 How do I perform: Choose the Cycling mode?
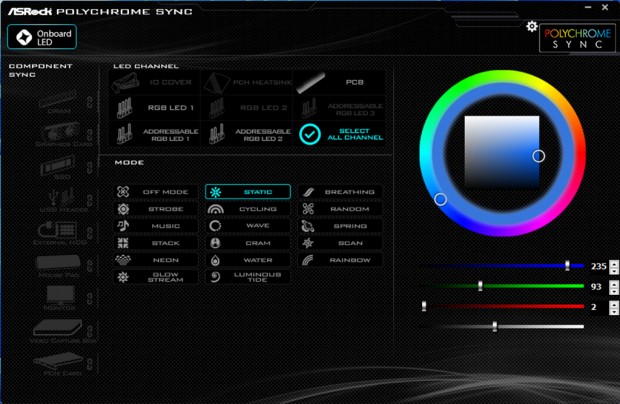point(248,209)
